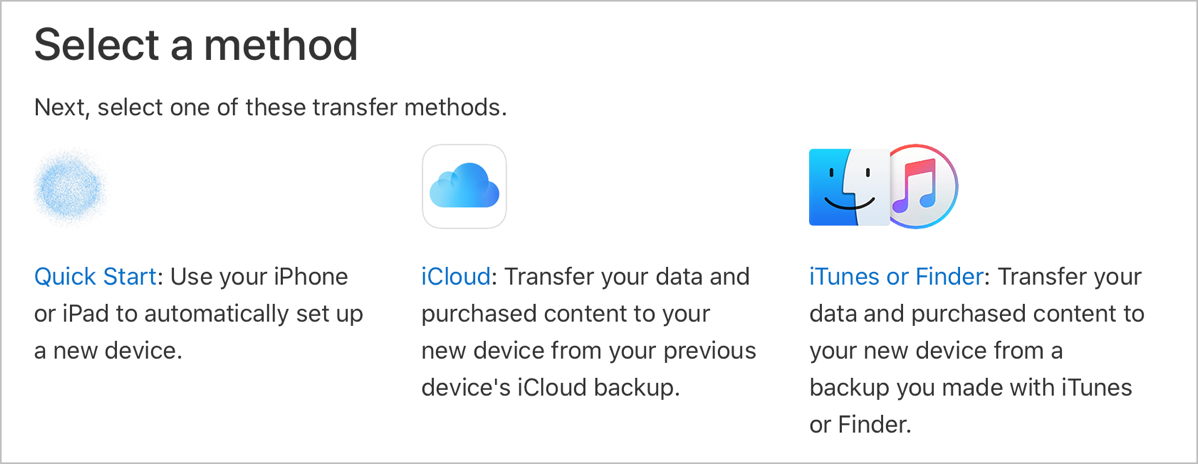1198x464 pixels.
Task: Follow the iCloud blue link
Action: coord(455,276)
